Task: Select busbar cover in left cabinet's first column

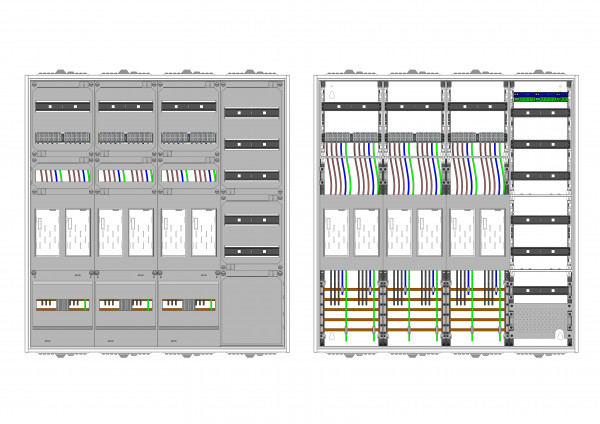Action: [x=63, y=304]
